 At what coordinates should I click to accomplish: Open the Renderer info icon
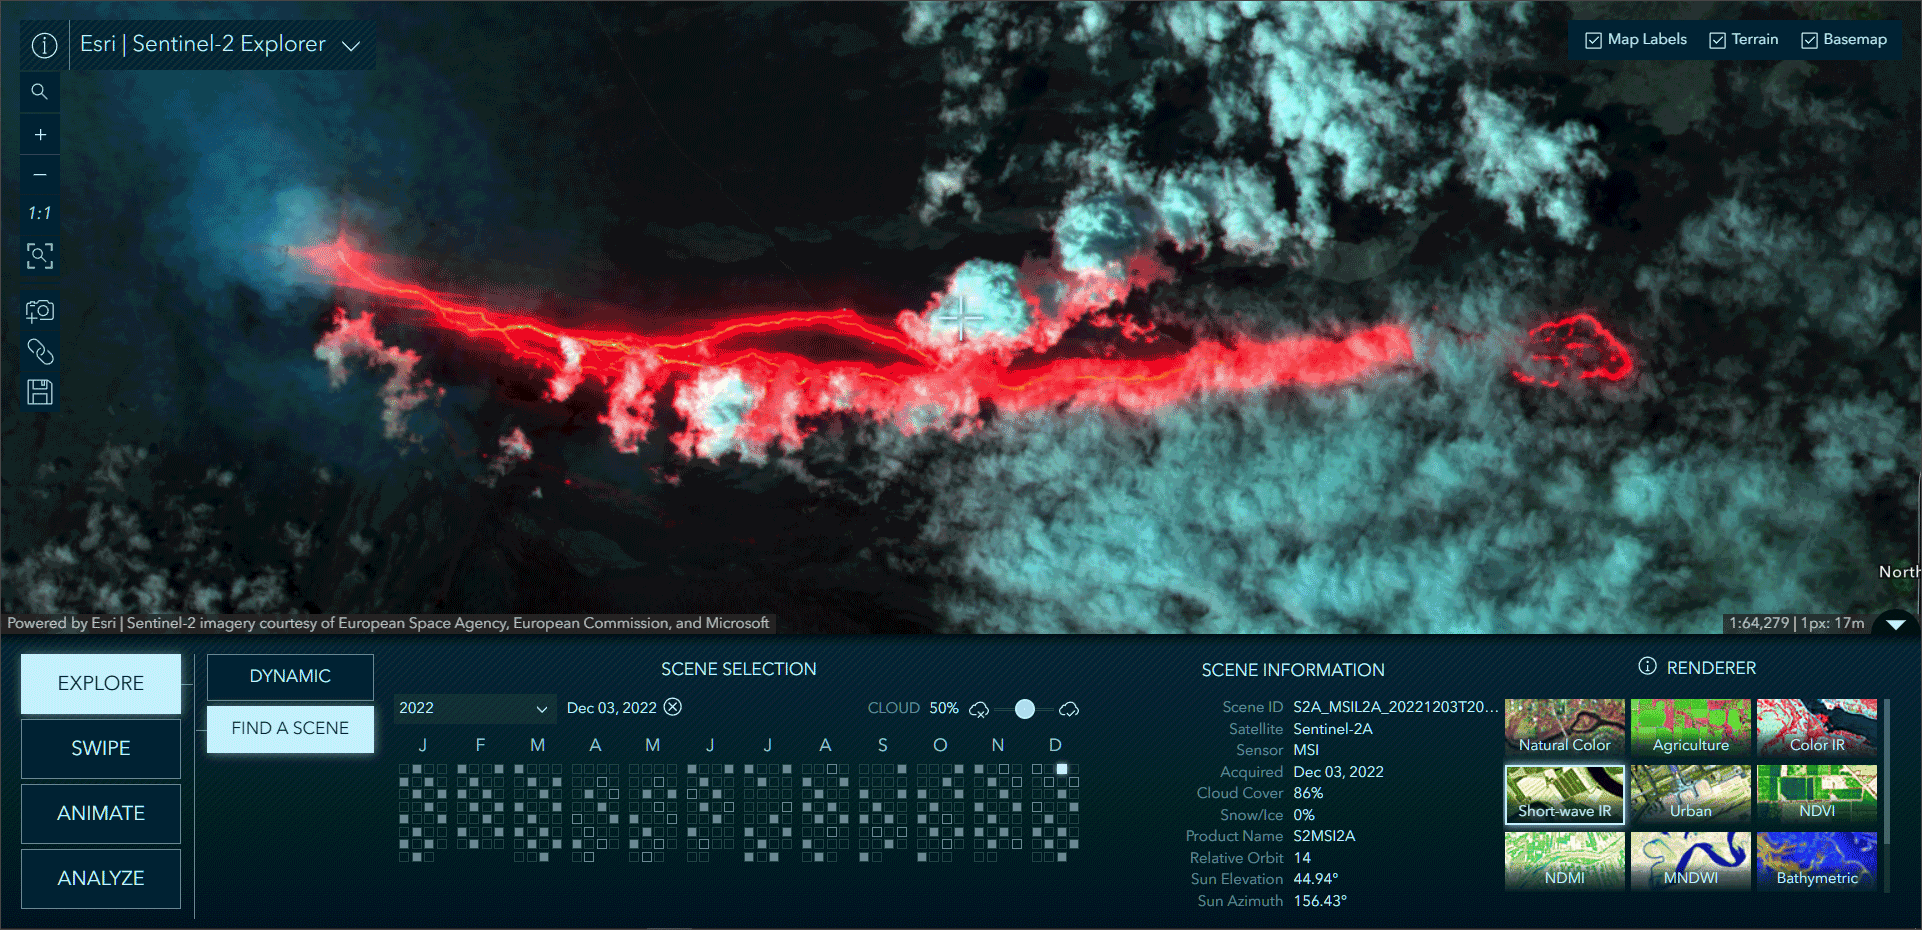(x=1647, y=666)
